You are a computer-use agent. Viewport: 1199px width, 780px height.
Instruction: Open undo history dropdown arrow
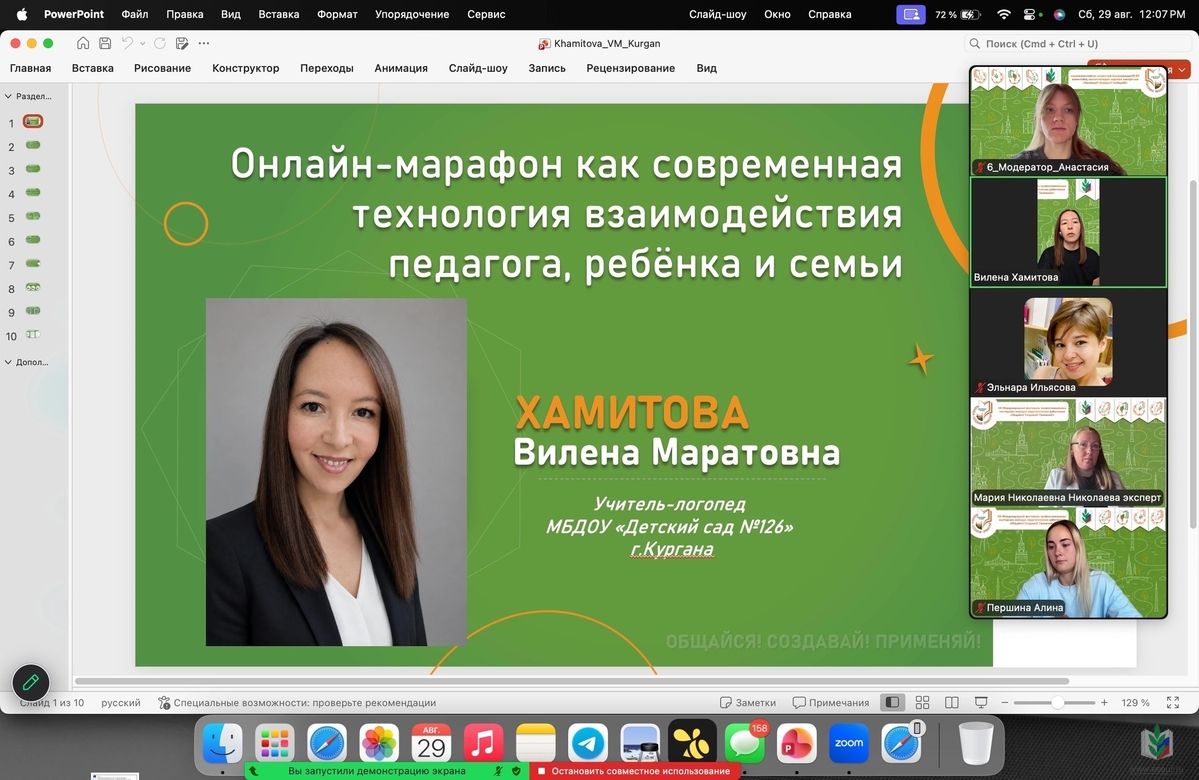tap(142, 44)
